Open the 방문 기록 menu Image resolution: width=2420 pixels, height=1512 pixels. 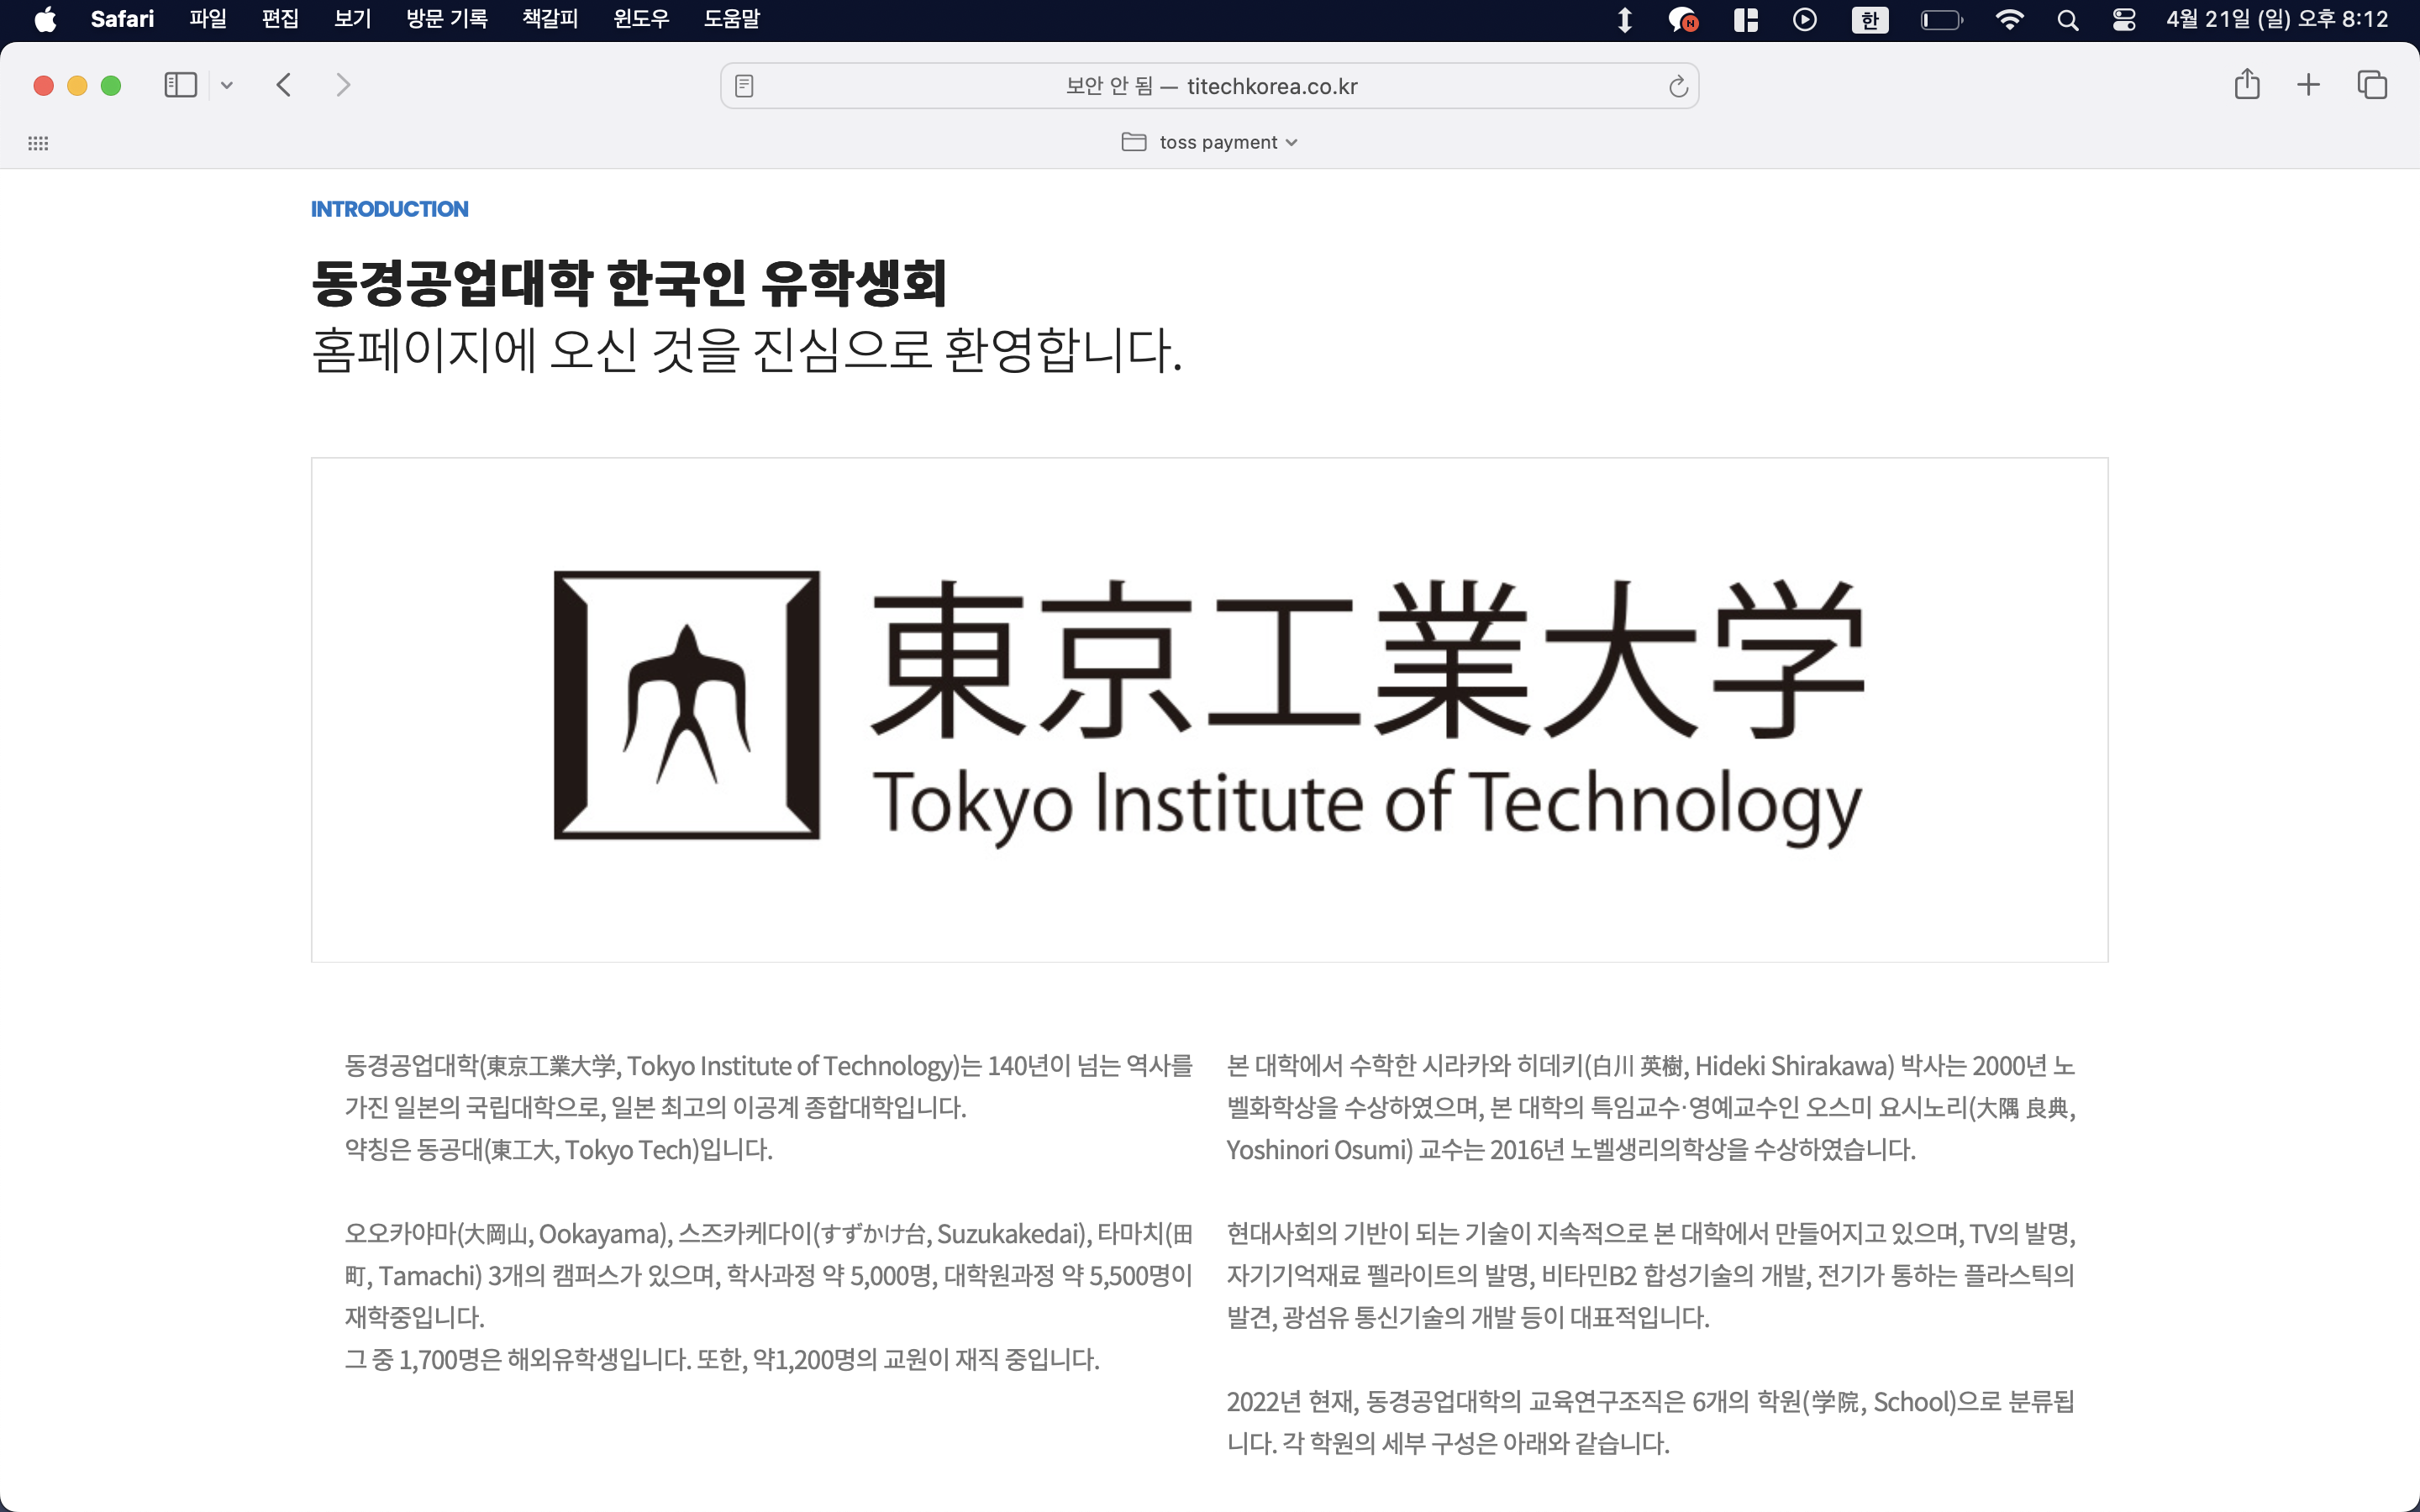pyautogui.click(x=447, y=19)
